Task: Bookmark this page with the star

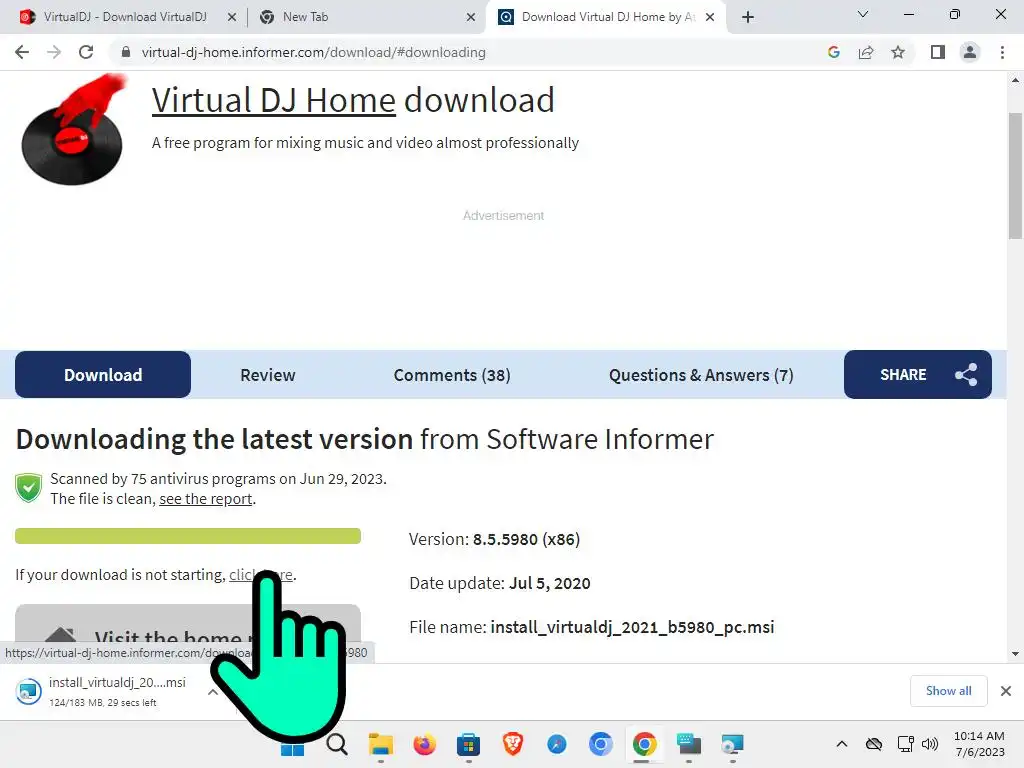Action: click(x=898, y=52)
